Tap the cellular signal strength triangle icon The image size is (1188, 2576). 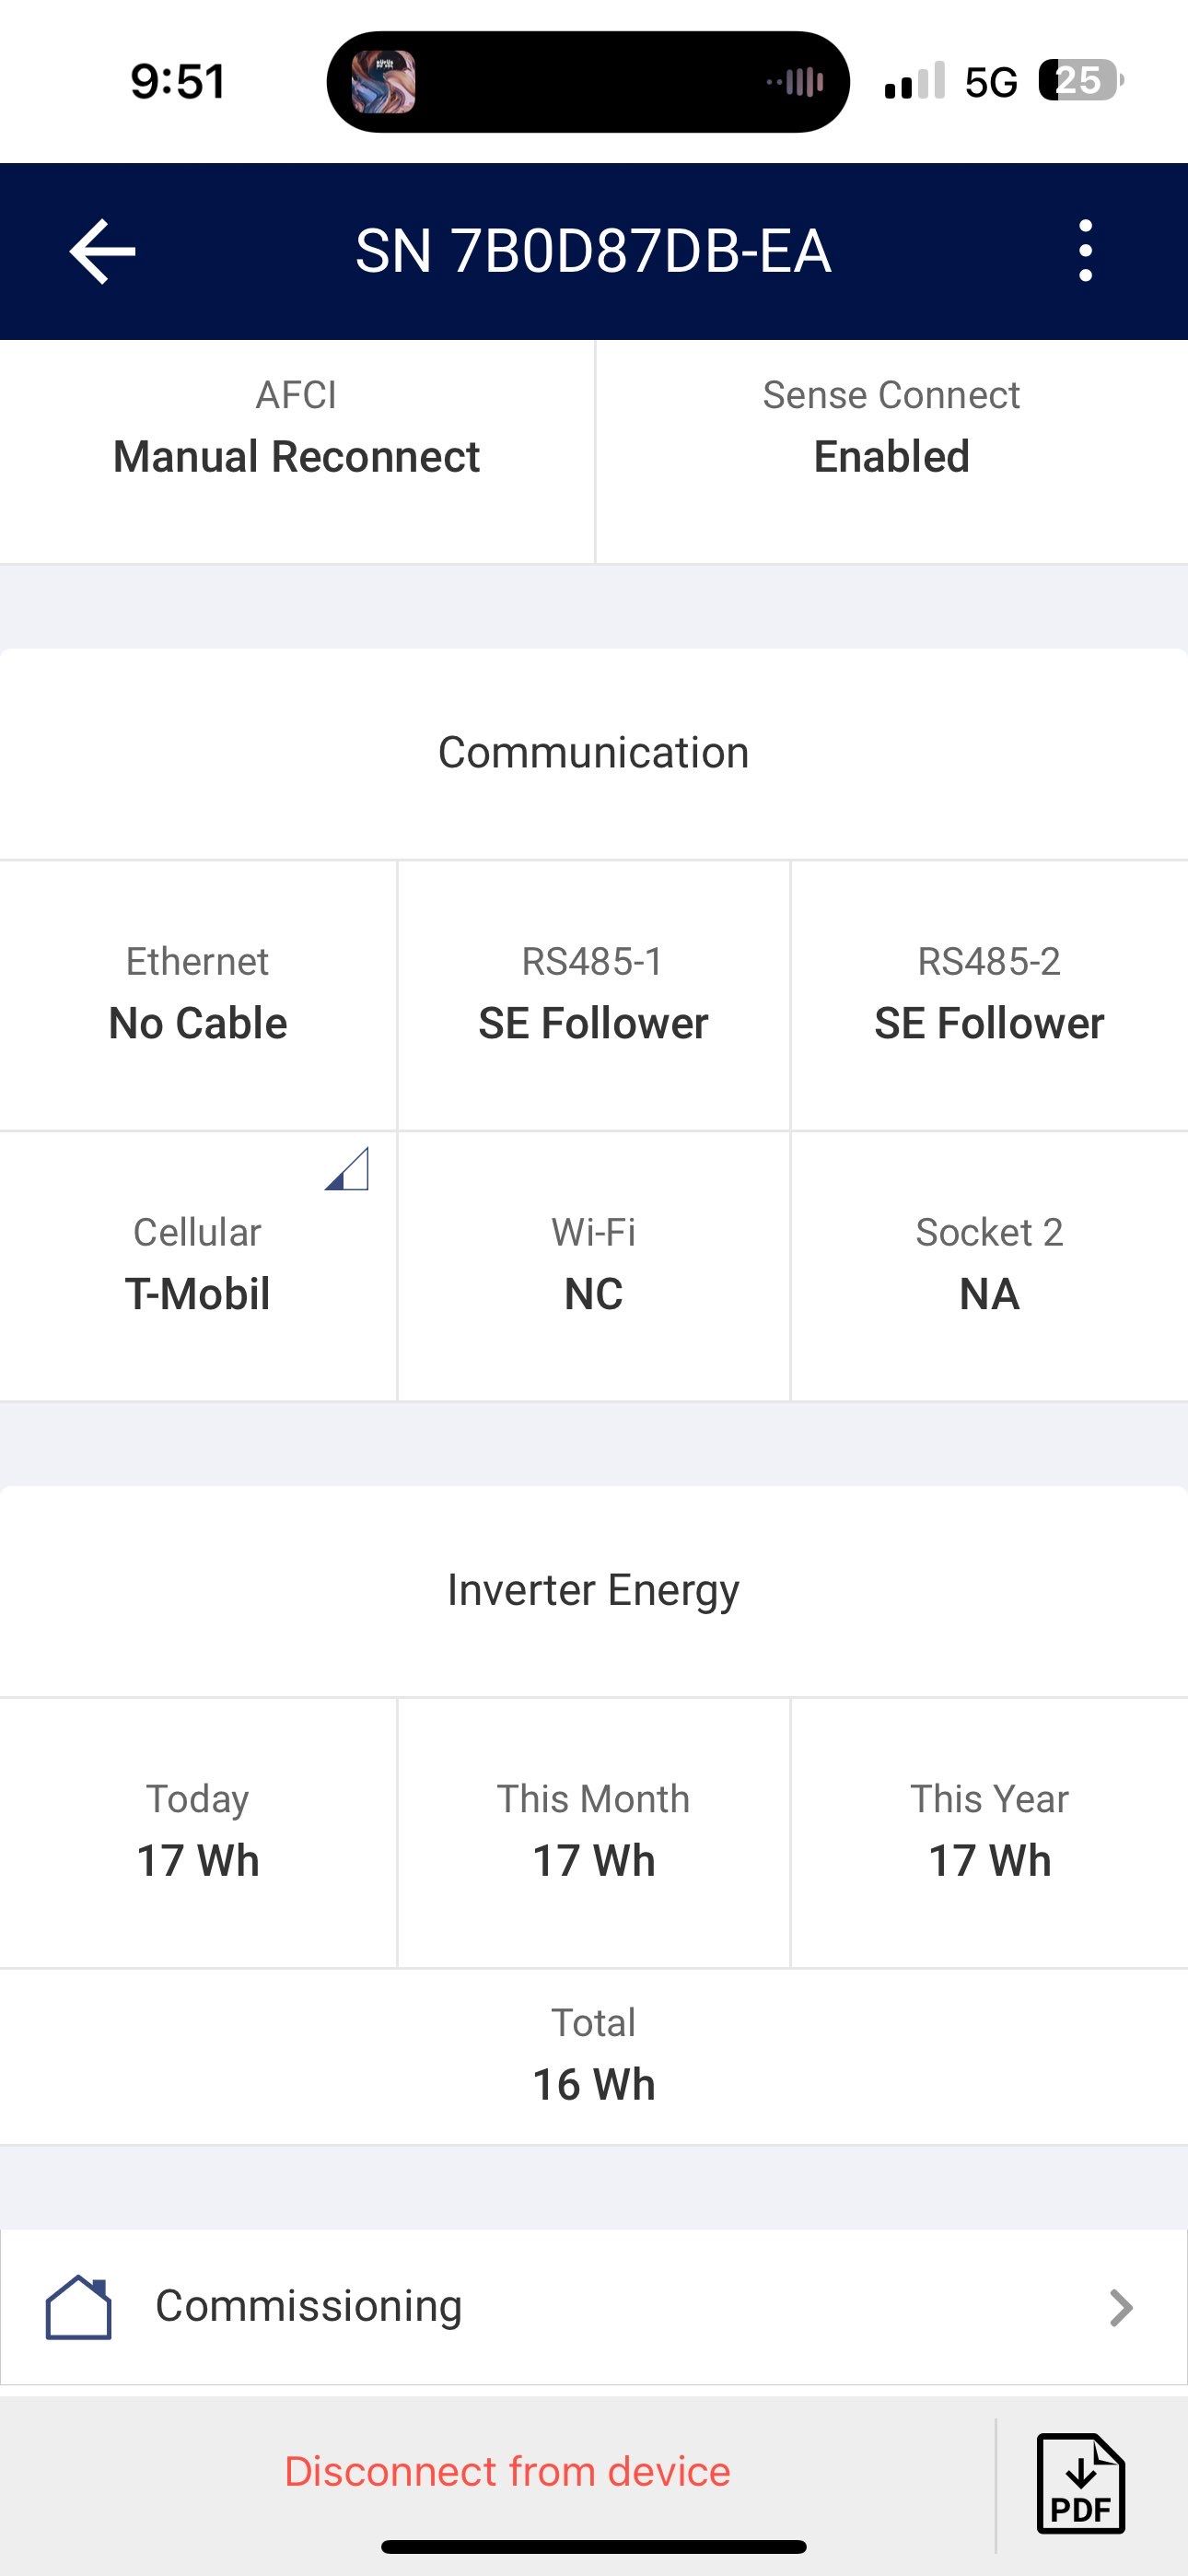(347, 1169)
